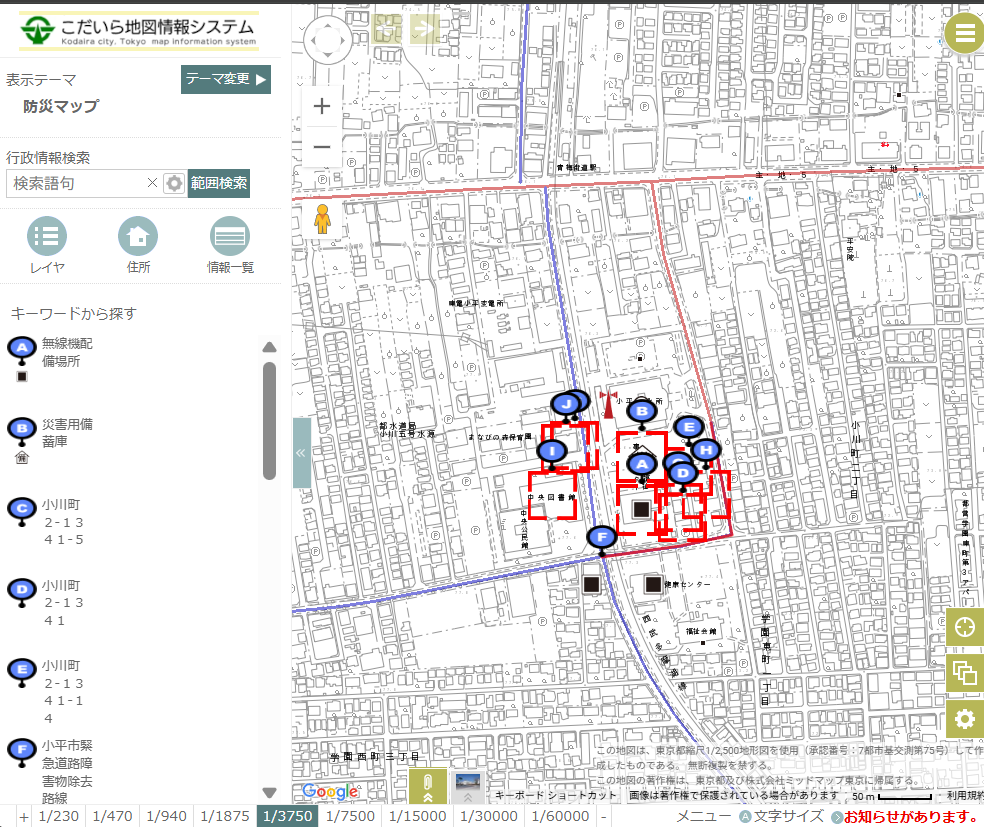Open the レイヤ layer list icon
Screen dimensions: 984x827
(x=47, y=237)
